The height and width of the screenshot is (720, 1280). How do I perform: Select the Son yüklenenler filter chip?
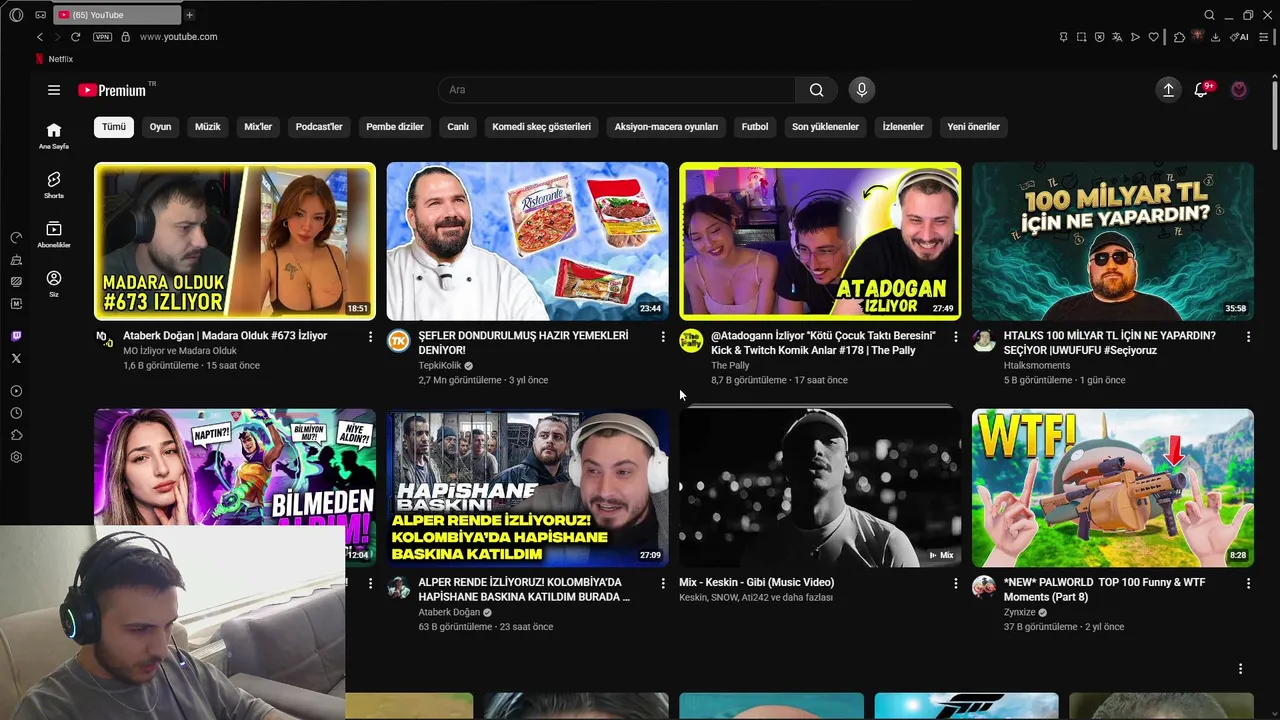pyautogui.click(x=825, y=127)
